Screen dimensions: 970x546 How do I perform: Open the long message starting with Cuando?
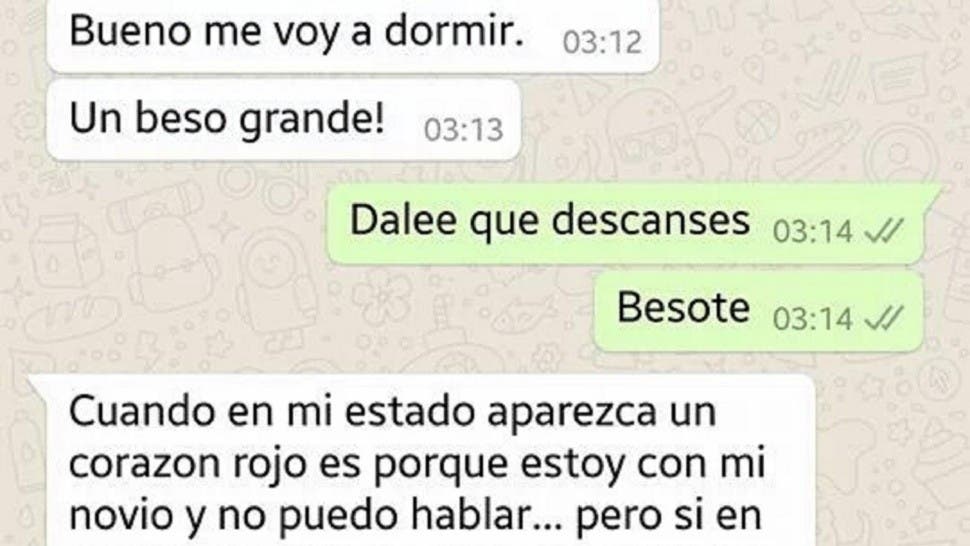(x=422, y=461)
